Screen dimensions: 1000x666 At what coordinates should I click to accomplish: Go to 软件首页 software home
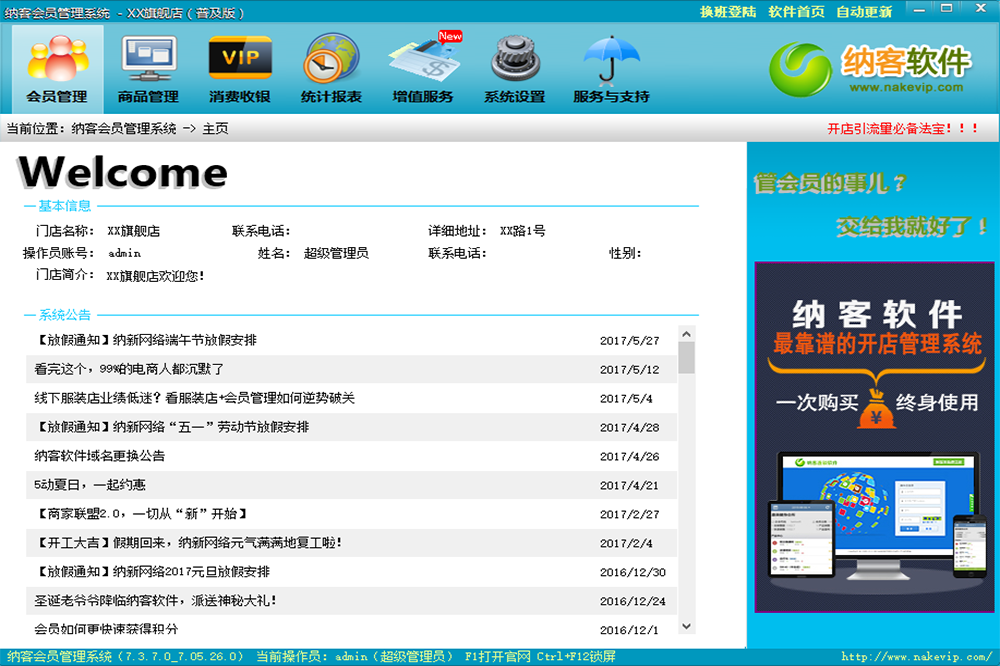796,11
